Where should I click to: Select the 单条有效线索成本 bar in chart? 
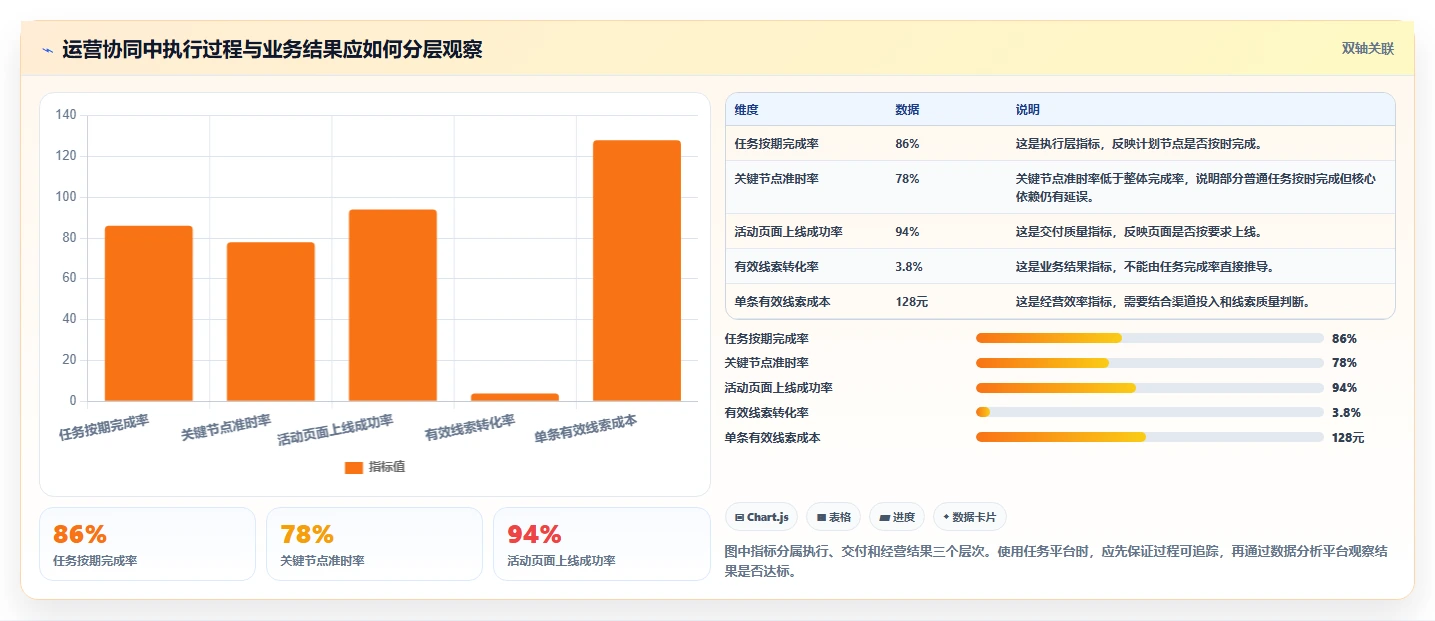pos(636,270)
